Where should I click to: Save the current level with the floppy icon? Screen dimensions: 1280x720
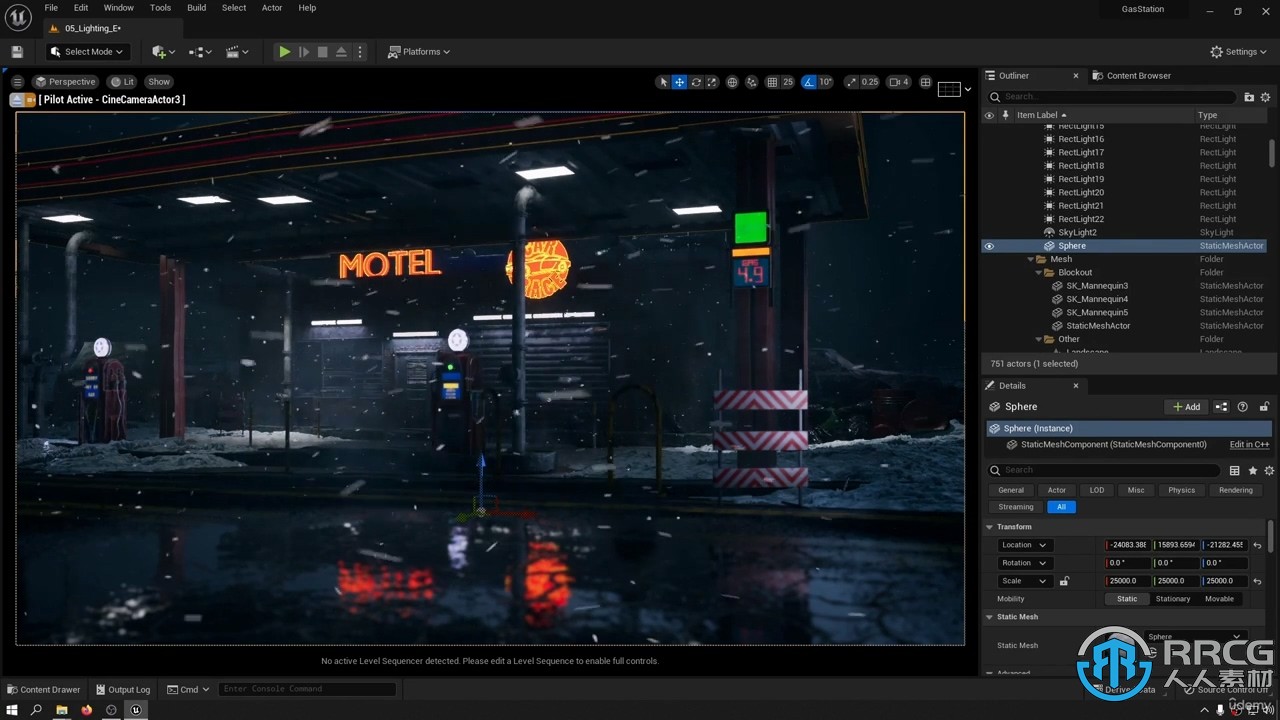coord(17,52)
